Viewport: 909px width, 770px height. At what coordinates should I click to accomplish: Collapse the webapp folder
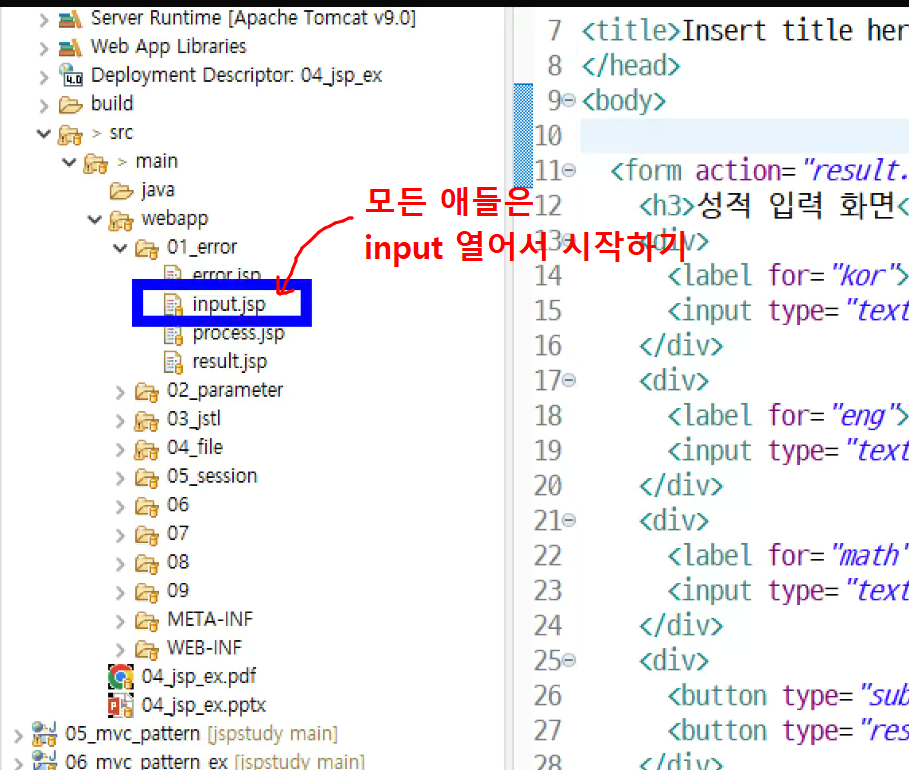pos(94,220)
